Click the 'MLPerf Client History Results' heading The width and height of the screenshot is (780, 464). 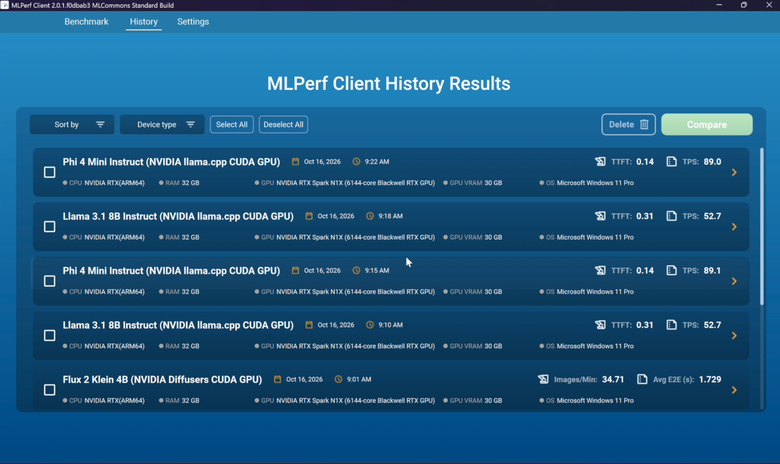tap(389, 84)
